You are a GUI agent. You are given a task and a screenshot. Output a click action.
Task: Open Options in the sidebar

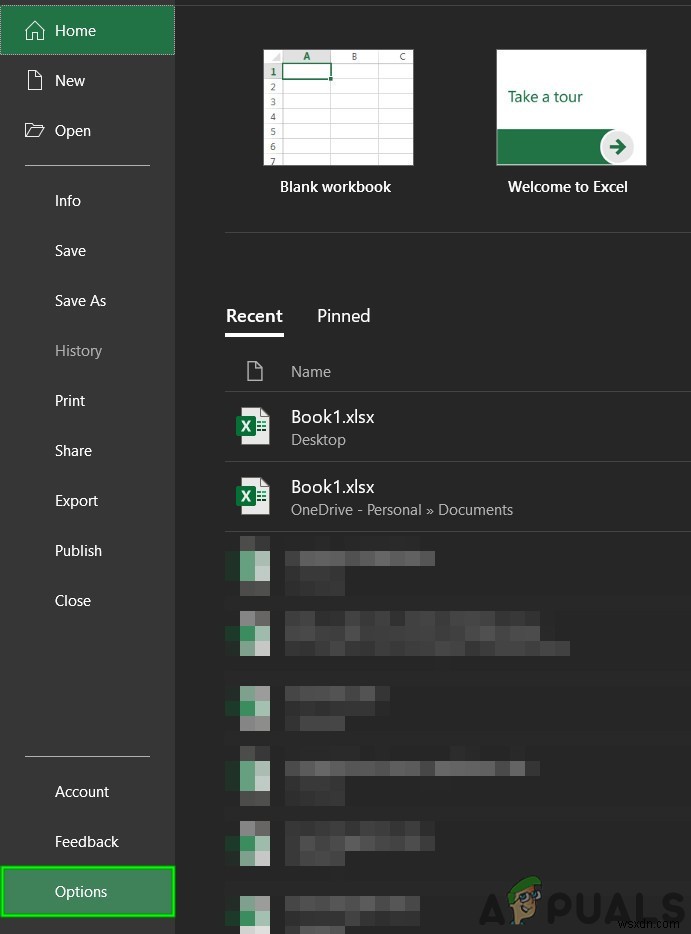(x=81, y=892)
